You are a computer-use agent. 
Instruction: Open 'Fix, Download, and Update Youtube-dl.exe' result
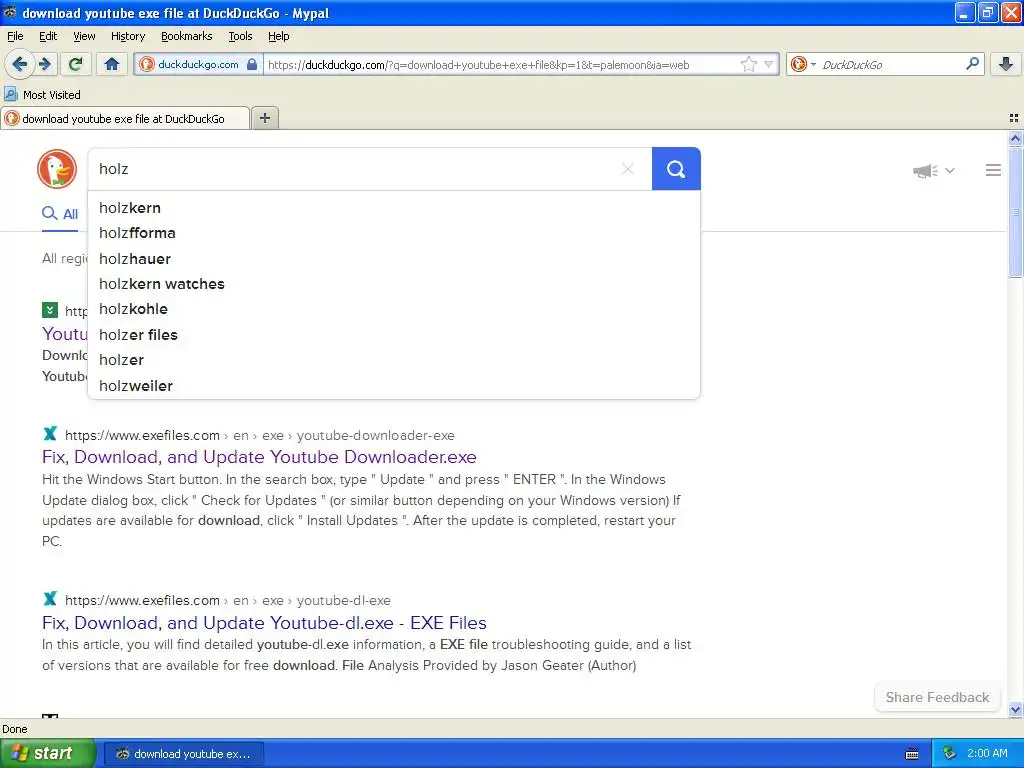coord(264,622)
